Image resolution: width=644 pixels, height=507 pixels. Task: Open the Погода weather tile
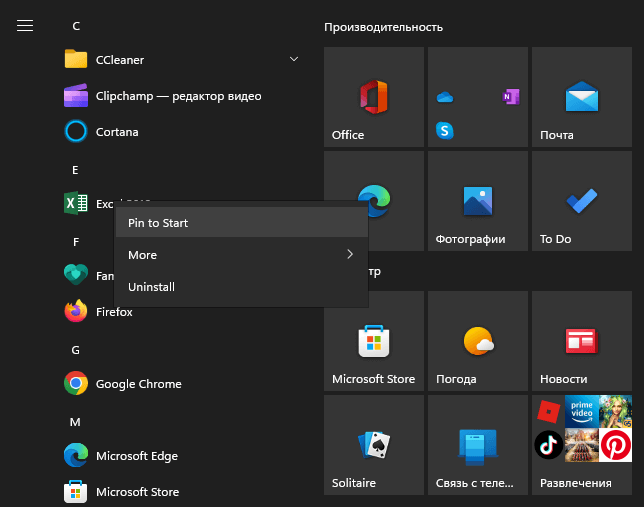point(478,341)
